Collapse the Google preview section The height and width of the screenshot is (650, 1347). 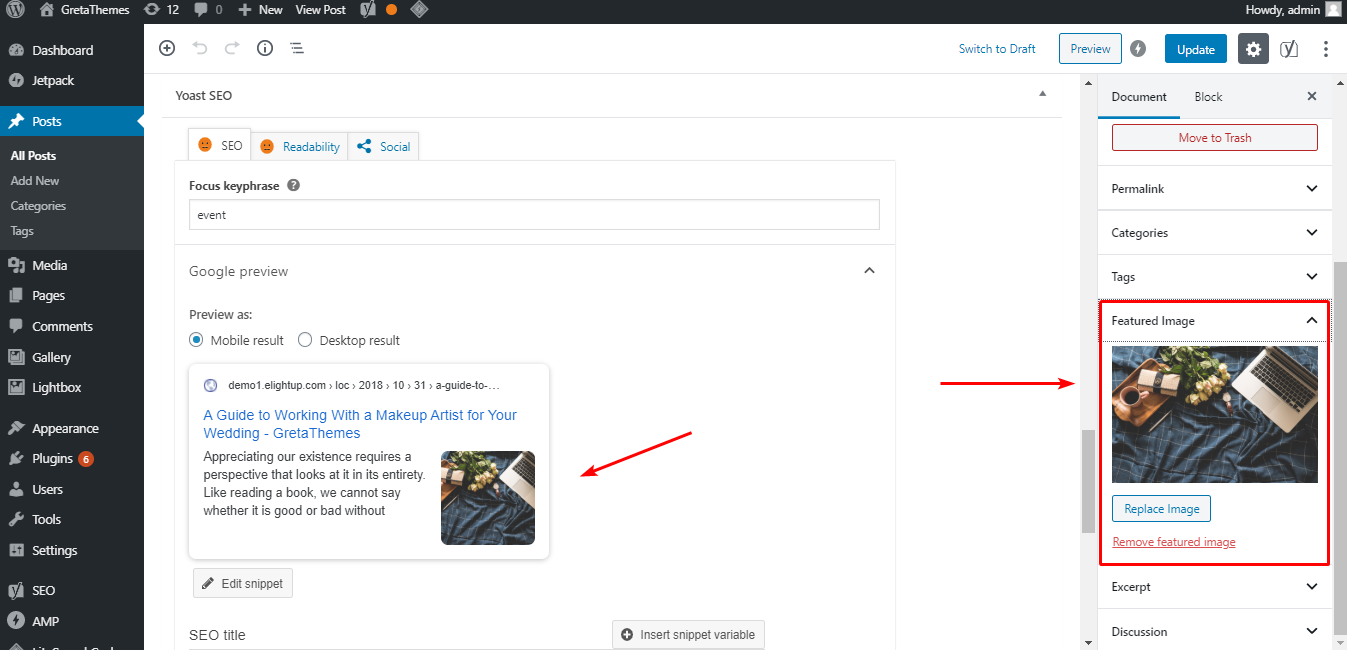(x=869, y=271)
